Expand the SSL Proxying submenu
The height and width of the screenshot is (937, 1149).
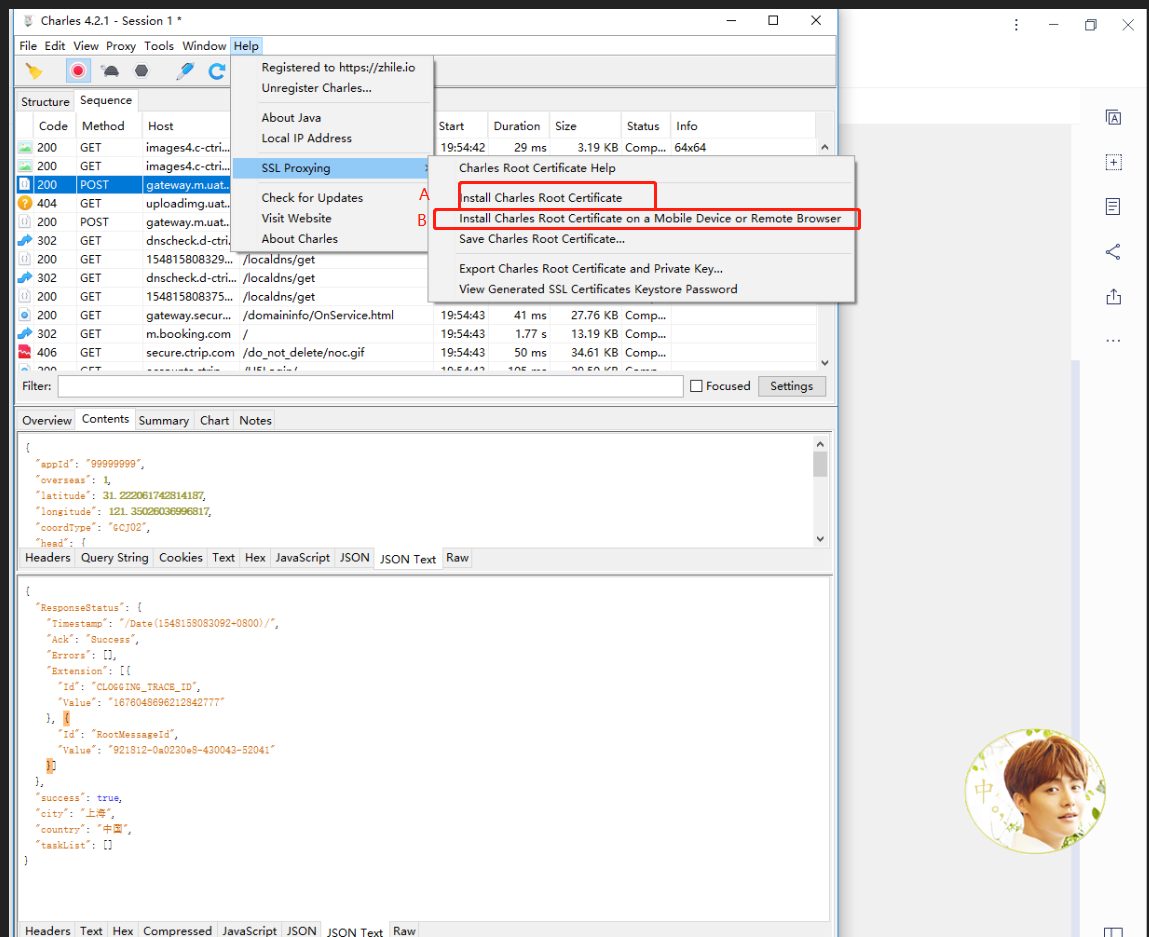click(331, 168)
